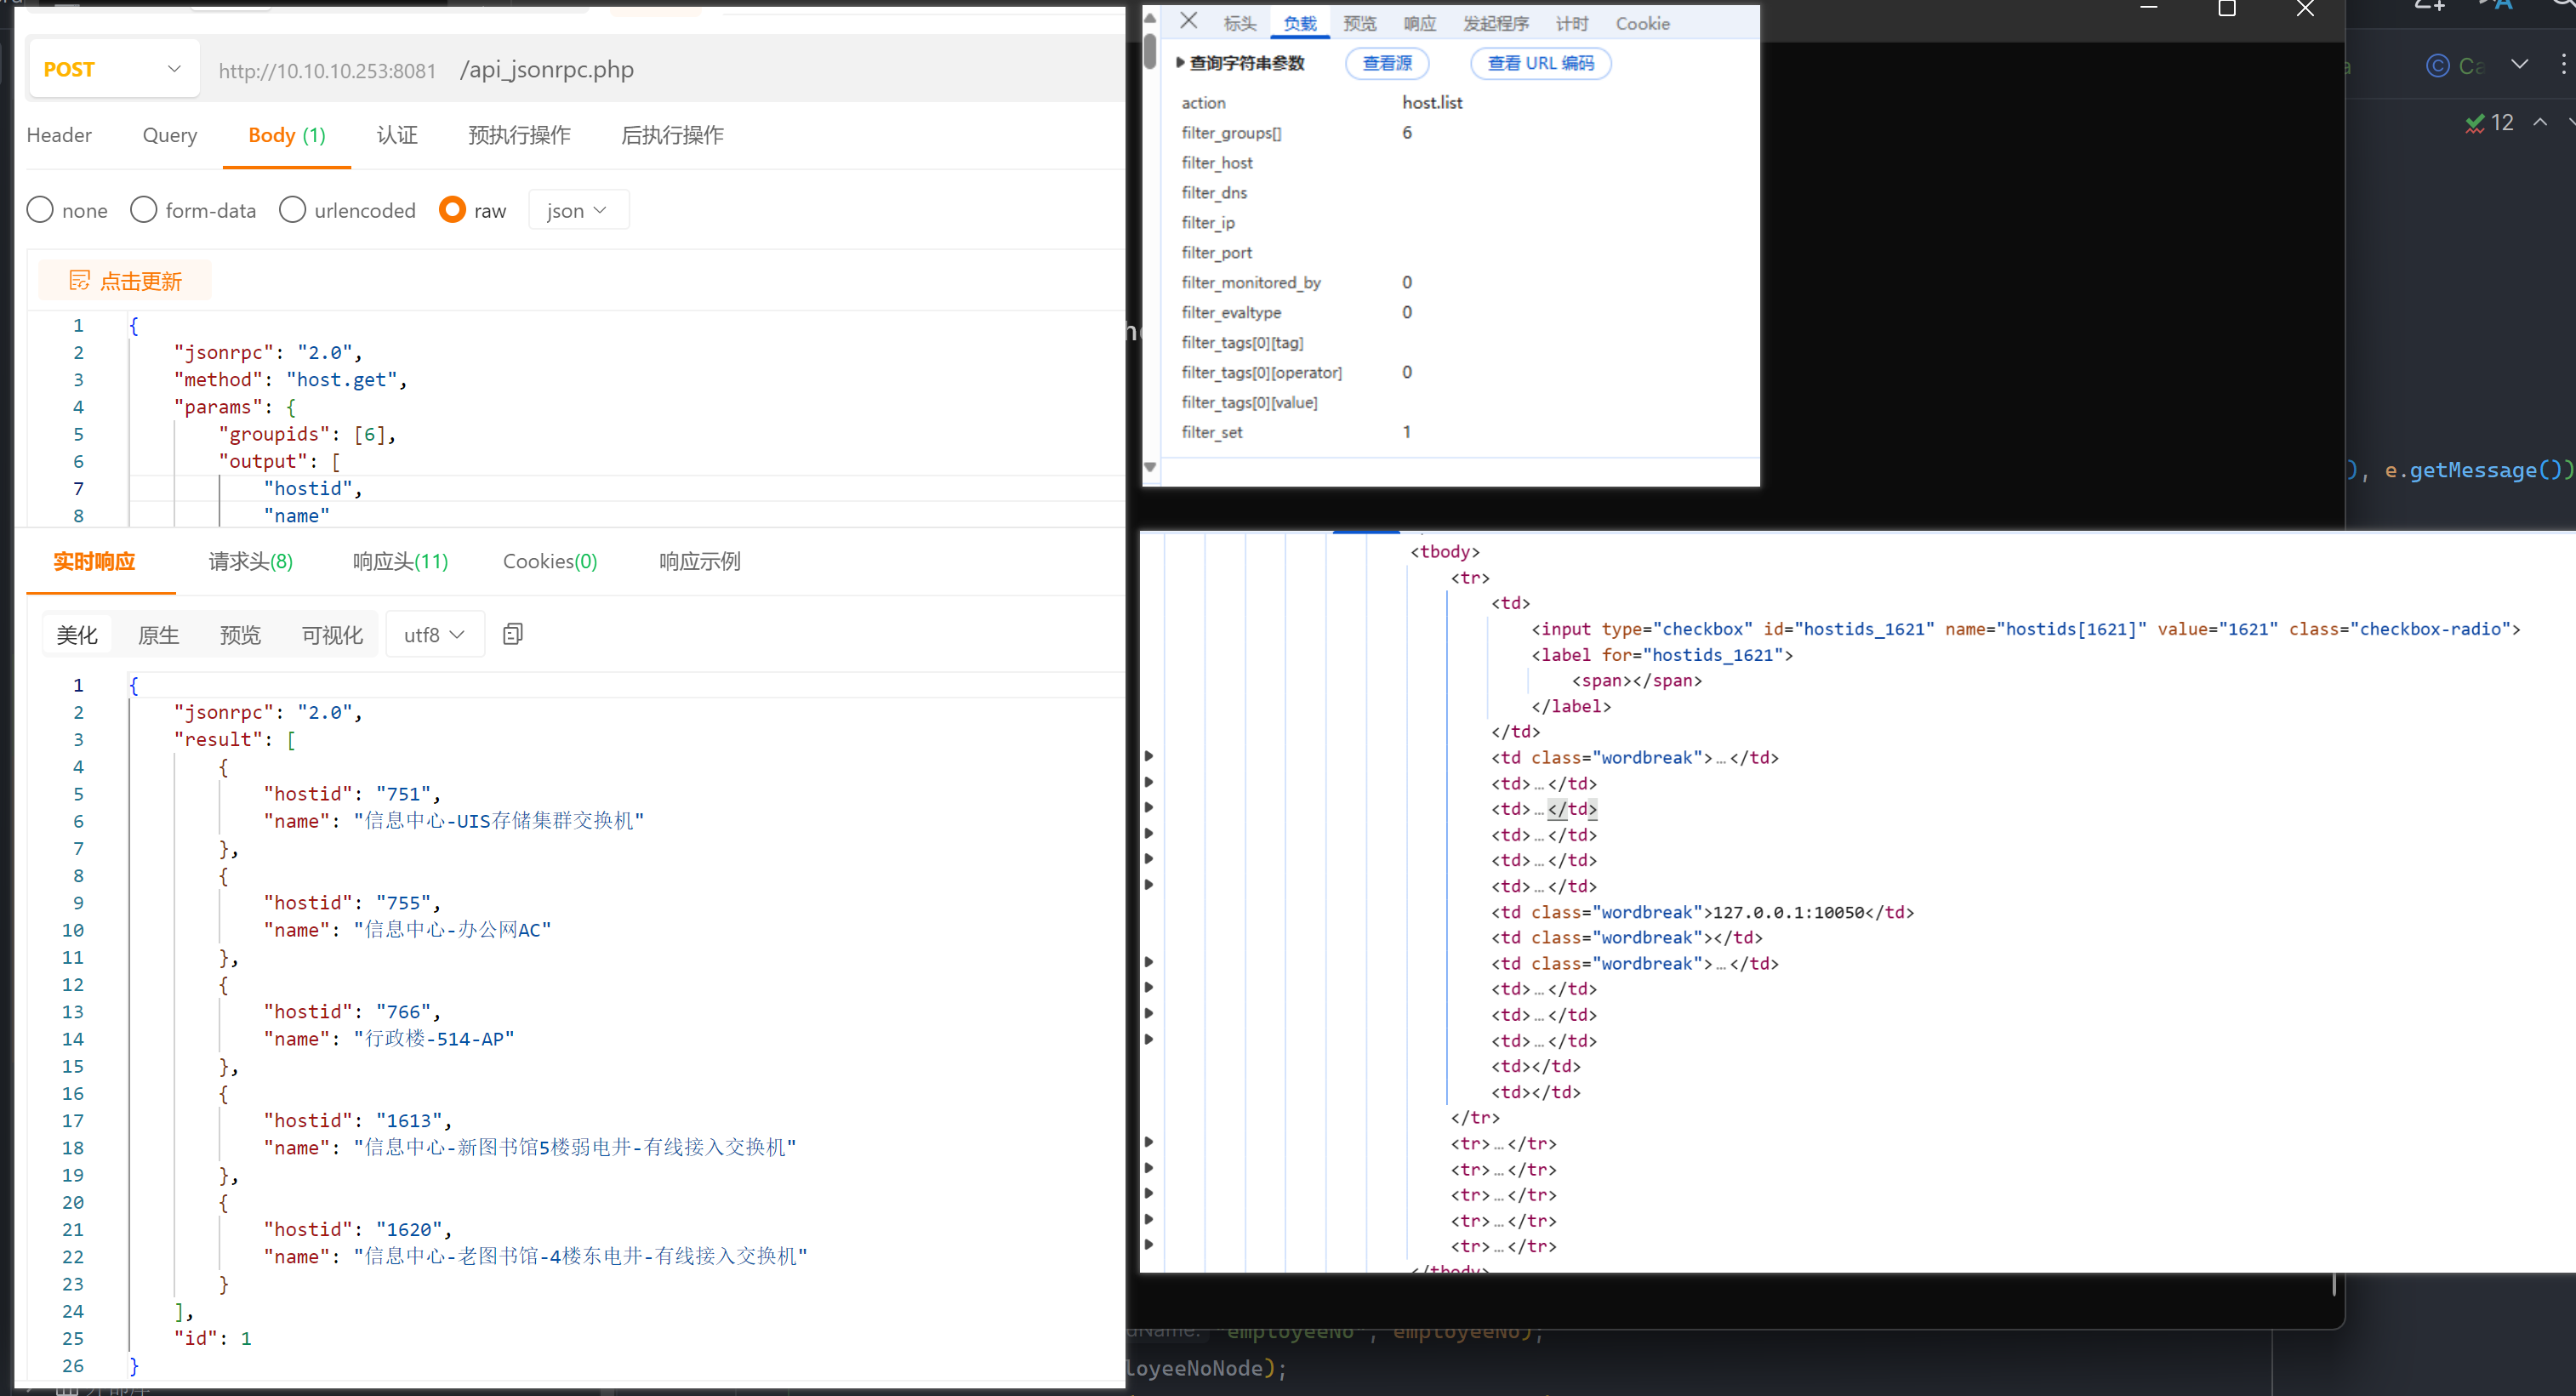Click the request URL path field /api_jsonrpc.php
Viewport: 2576px width, 1396px height.
(x=547, y=69)
